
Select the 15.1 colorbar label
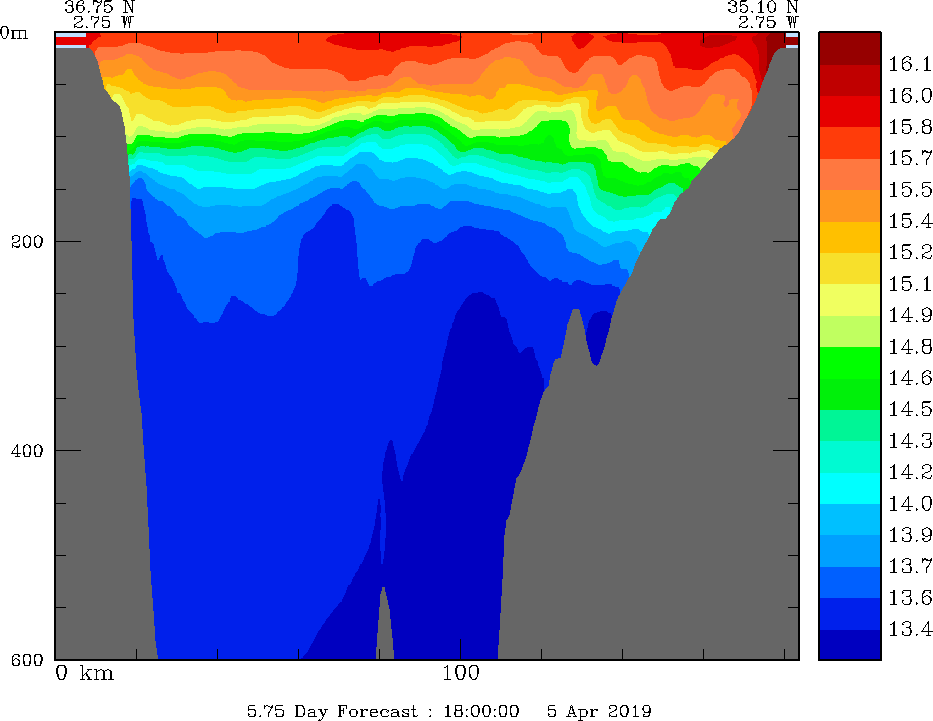click(910, 284)
